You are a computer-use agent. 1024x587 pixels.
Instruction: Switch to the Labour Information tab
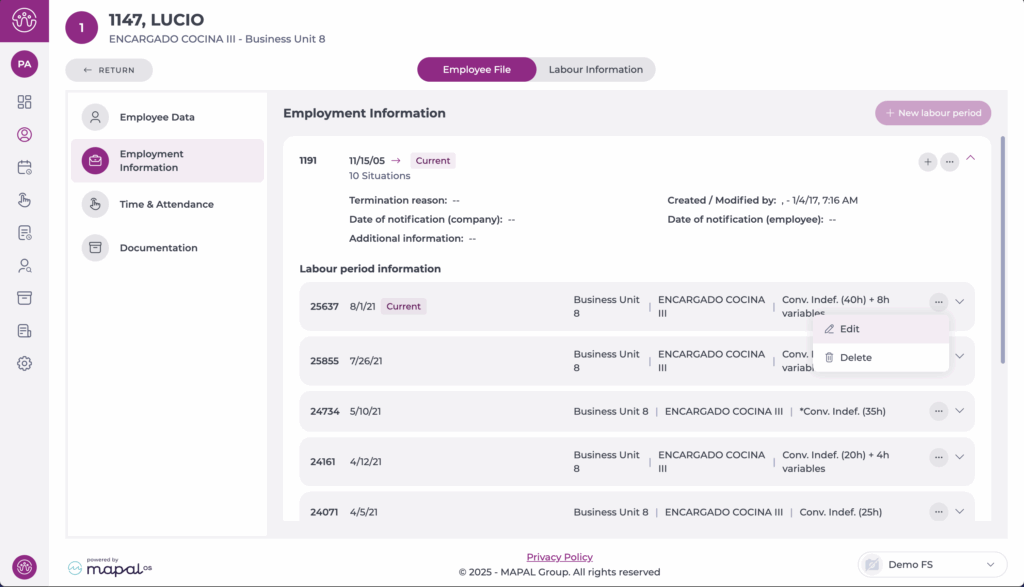(595, 70)
